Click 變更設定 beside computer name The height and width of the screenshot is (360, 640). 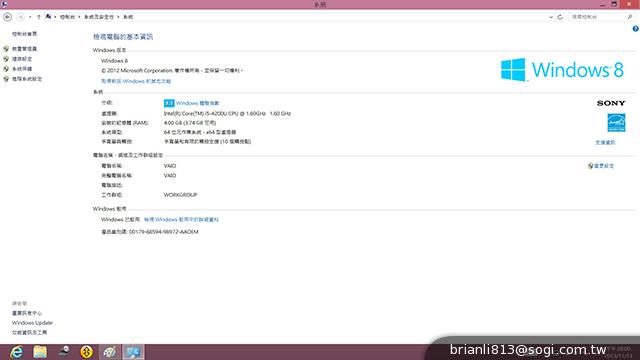pos(604,166)
